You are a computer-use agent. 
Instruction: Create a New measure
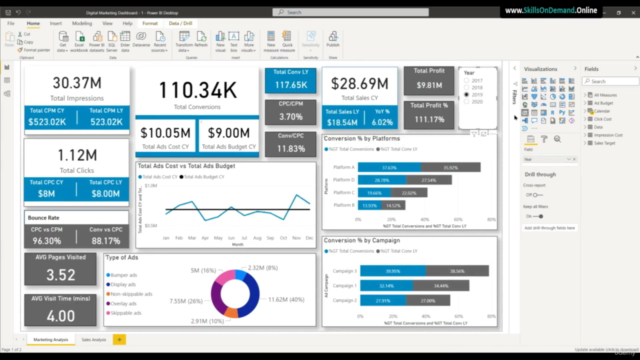click(x=271, y=41)
